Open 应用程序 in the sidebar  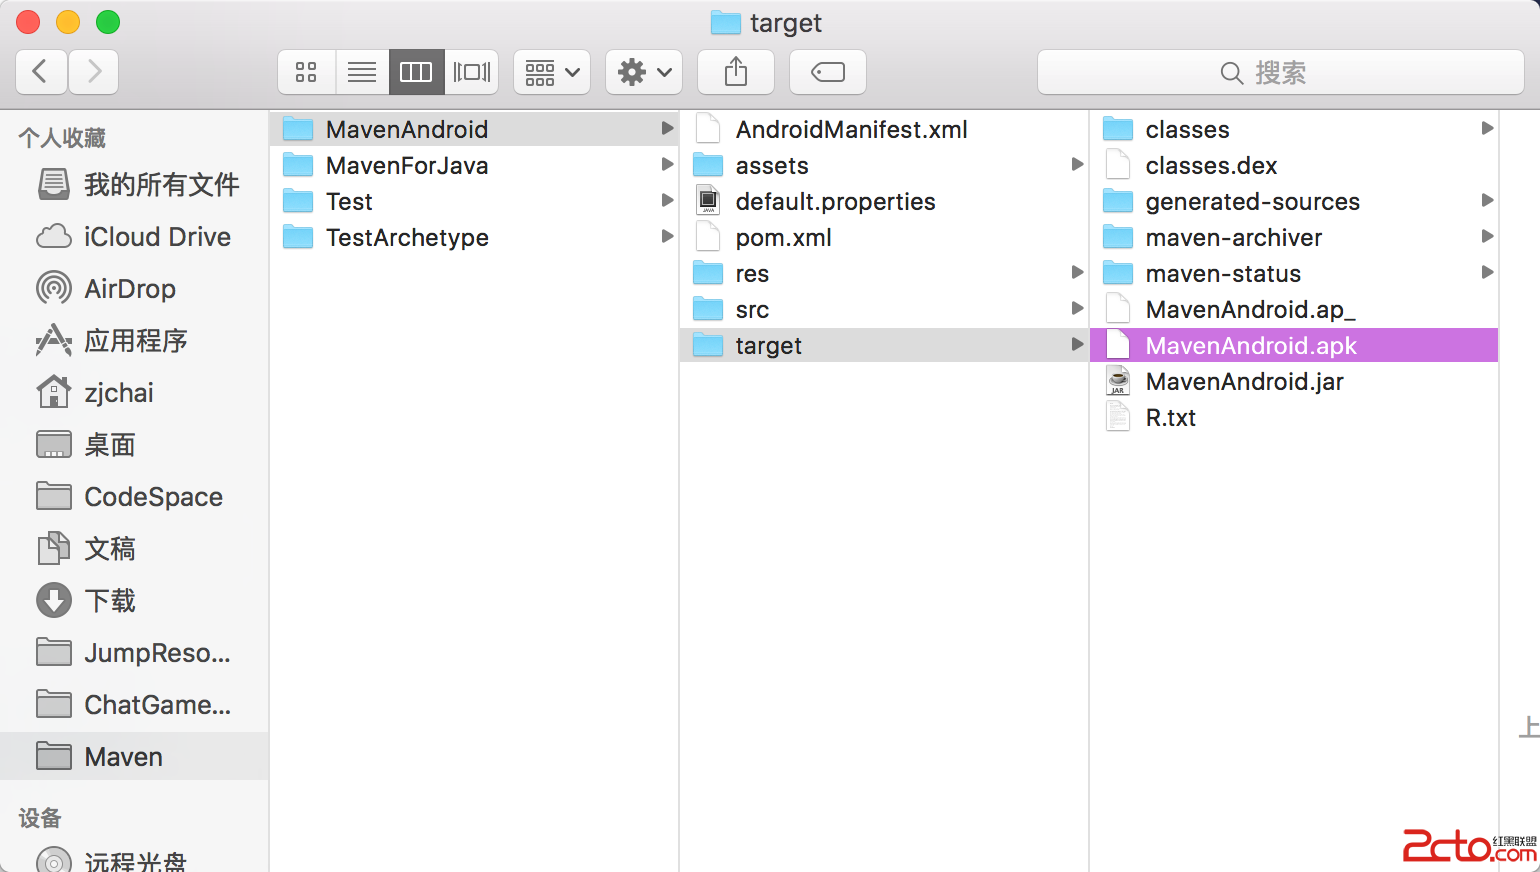pyautogui.click(x=134, y=340)
